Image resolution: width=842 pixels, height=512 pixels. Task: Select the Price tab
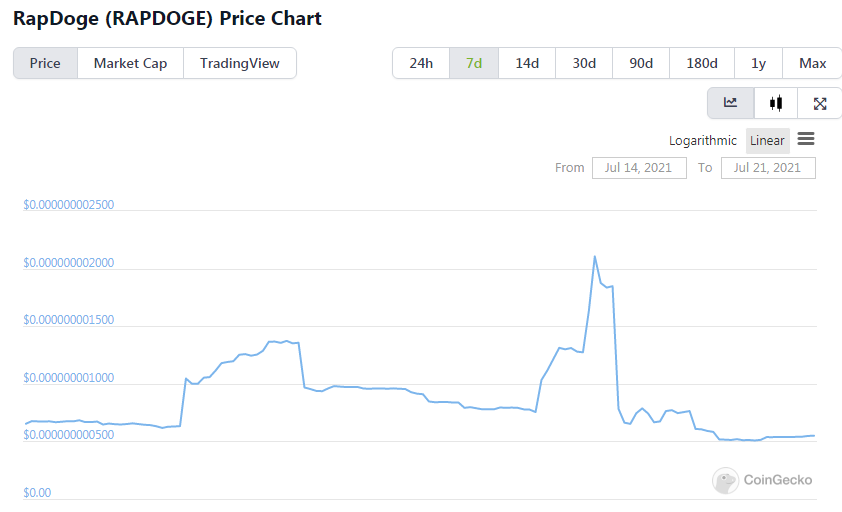pos(45,63)
